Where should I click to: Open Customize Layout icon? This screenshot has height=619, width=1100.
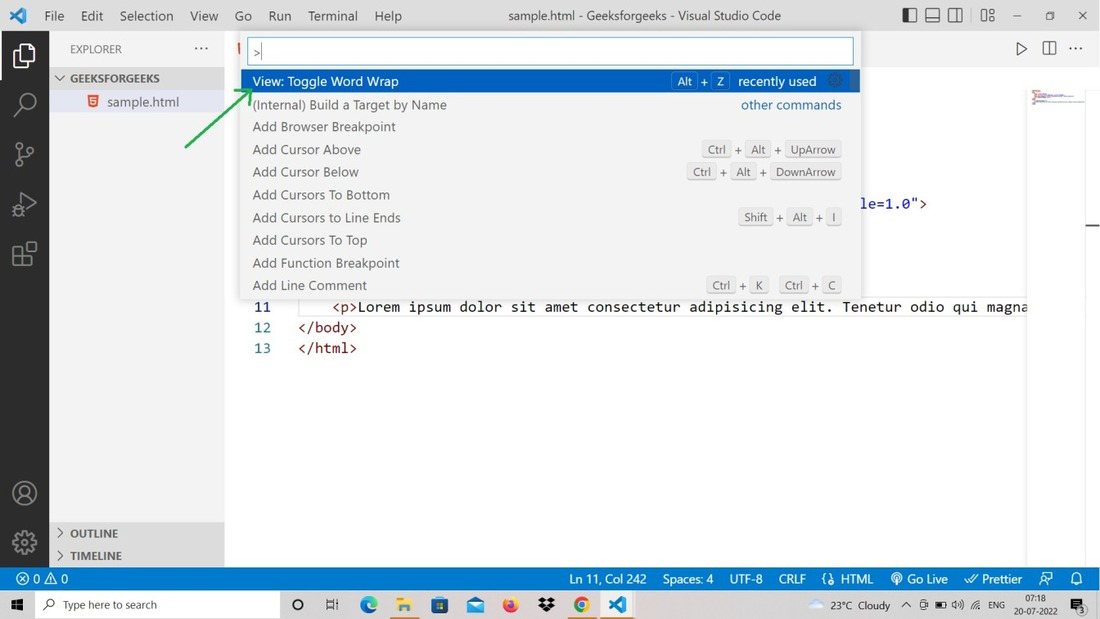click(x=988, y=15)
